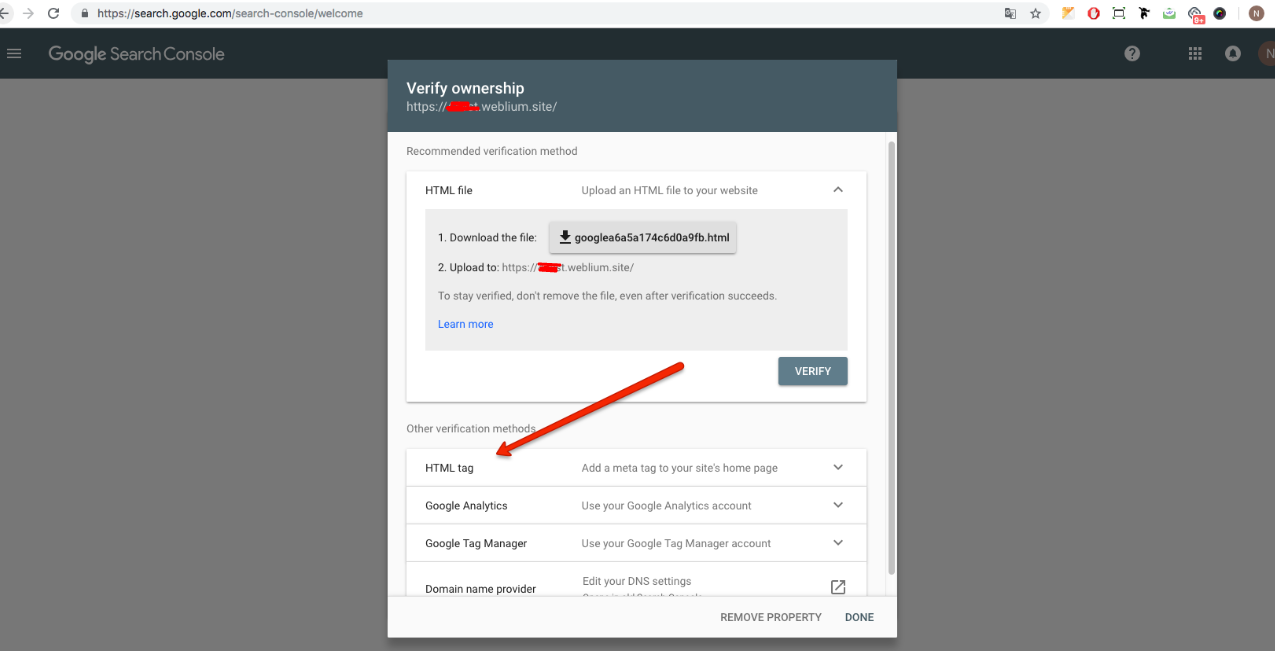This screenshot has height=651, width=1275.
Task: Click the Google Analytics label
Action: coord(466,506)
